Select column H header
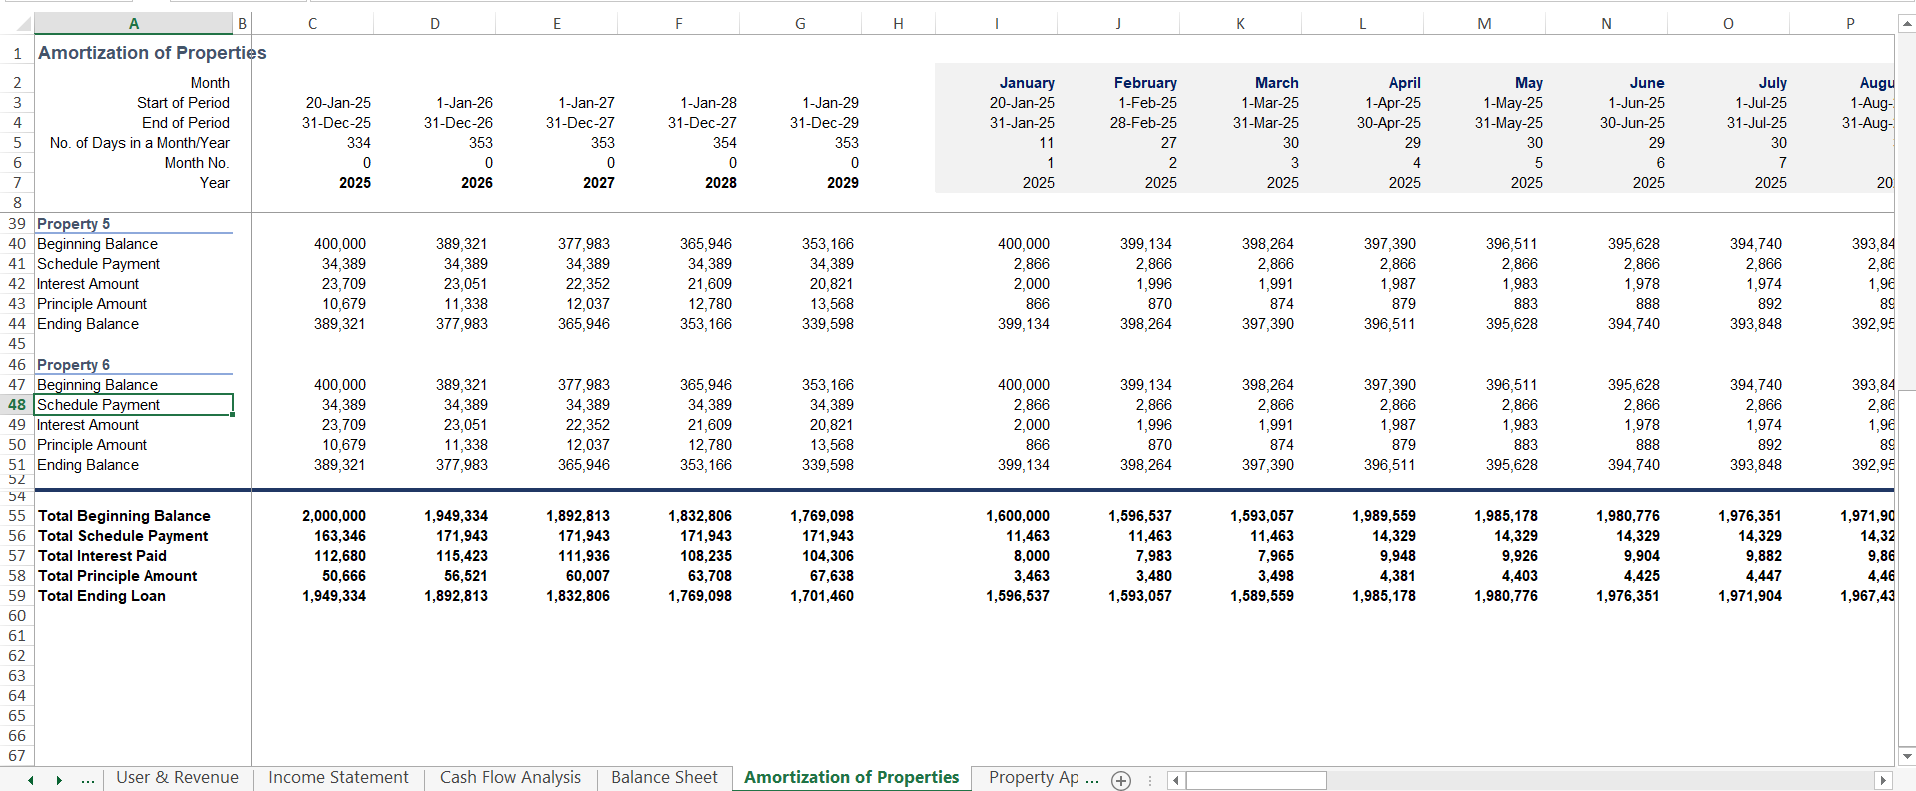Screen dimensions: 1916x791 click(x=898, y=23)
